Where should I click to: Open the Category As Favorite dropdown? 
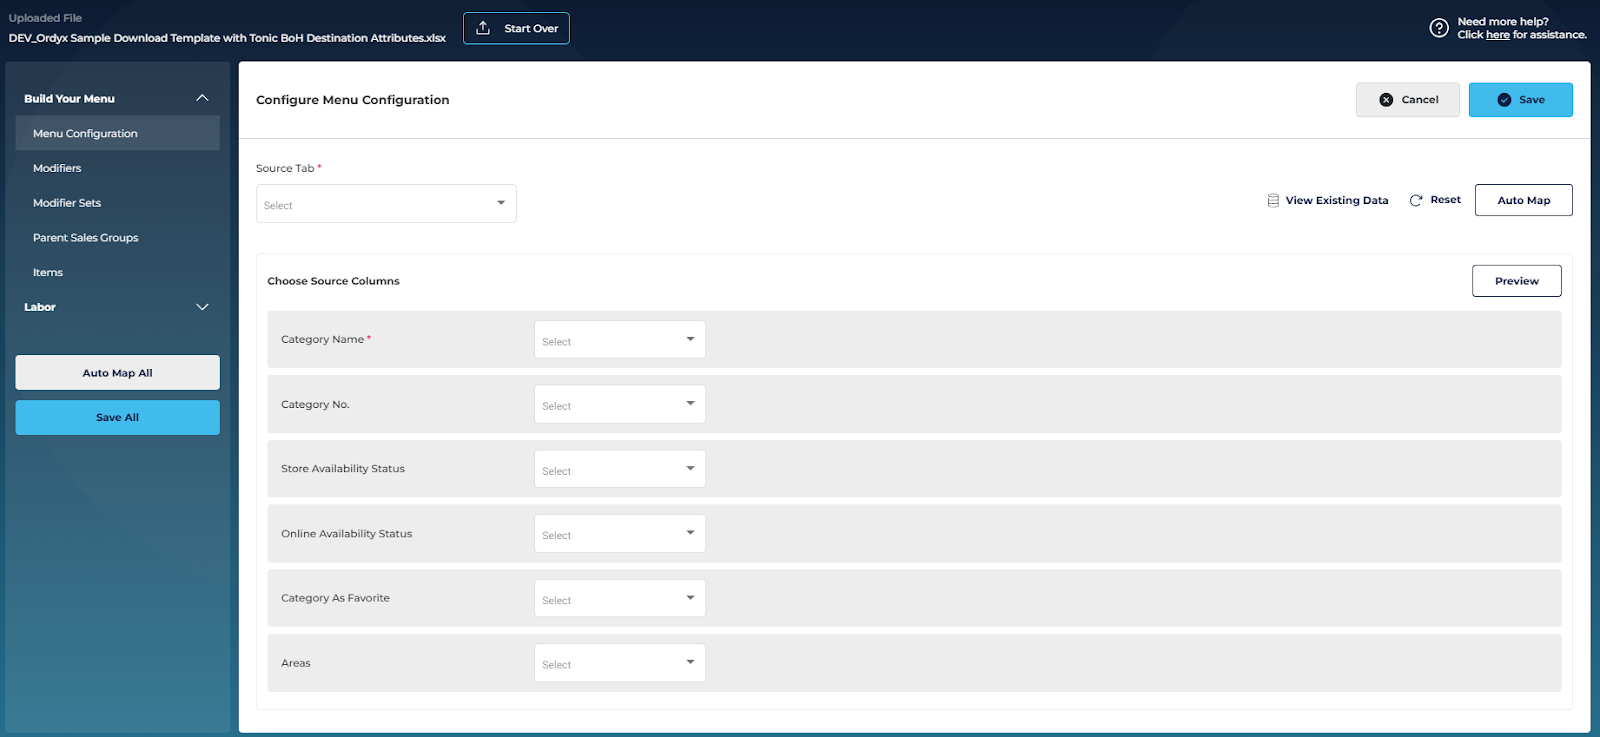[620, 598]
